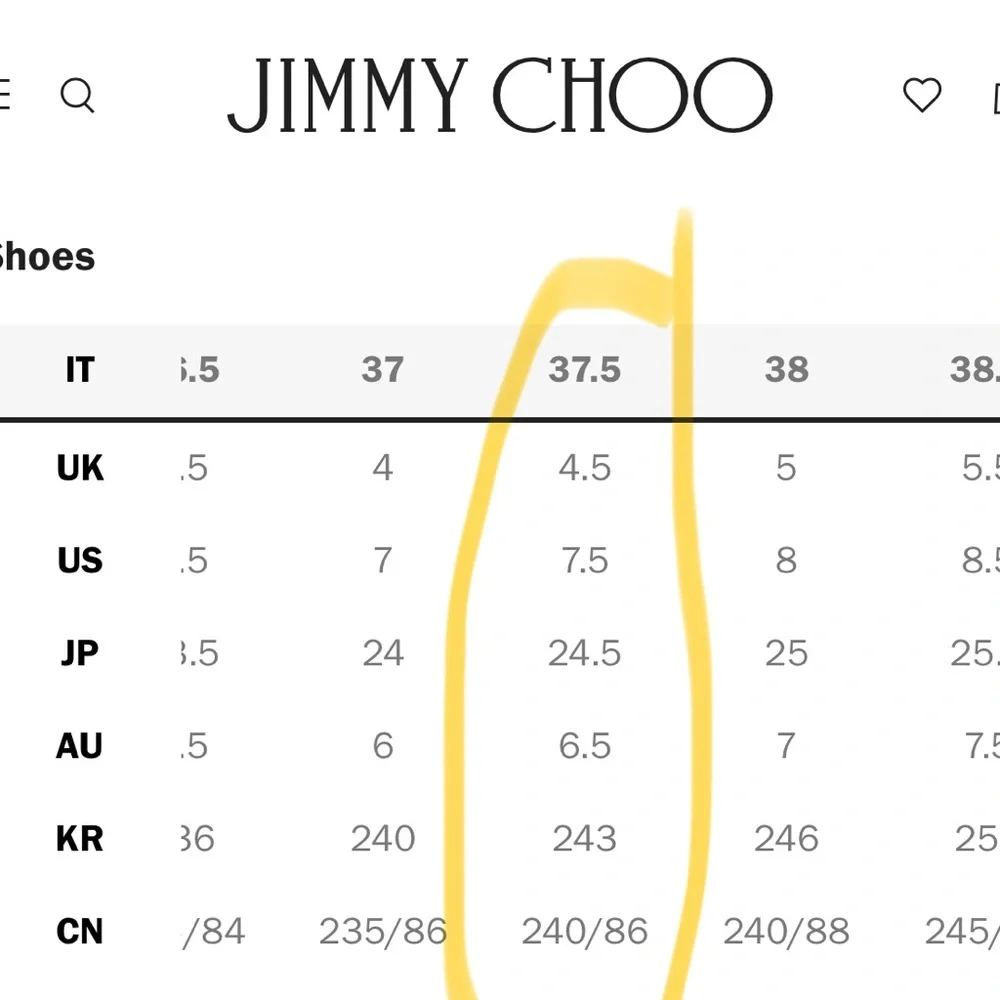Open the shopping bag icon

[996, 98]
